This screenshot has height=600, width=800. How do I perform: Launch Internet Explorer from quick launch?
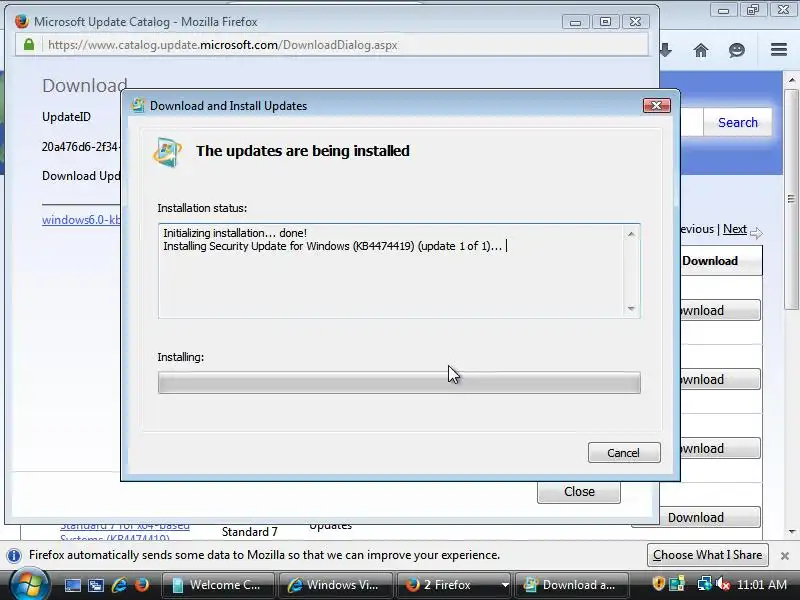[x=119, y=585]
